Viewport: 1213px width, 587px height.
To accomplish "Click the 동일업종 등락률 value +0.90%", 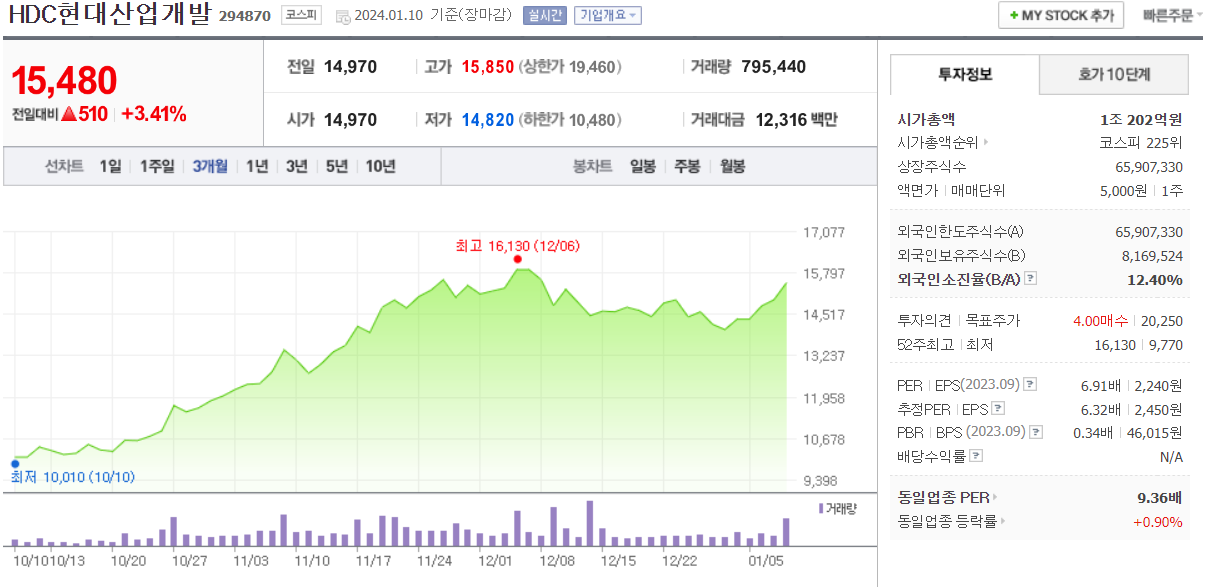I will 1158,521.
